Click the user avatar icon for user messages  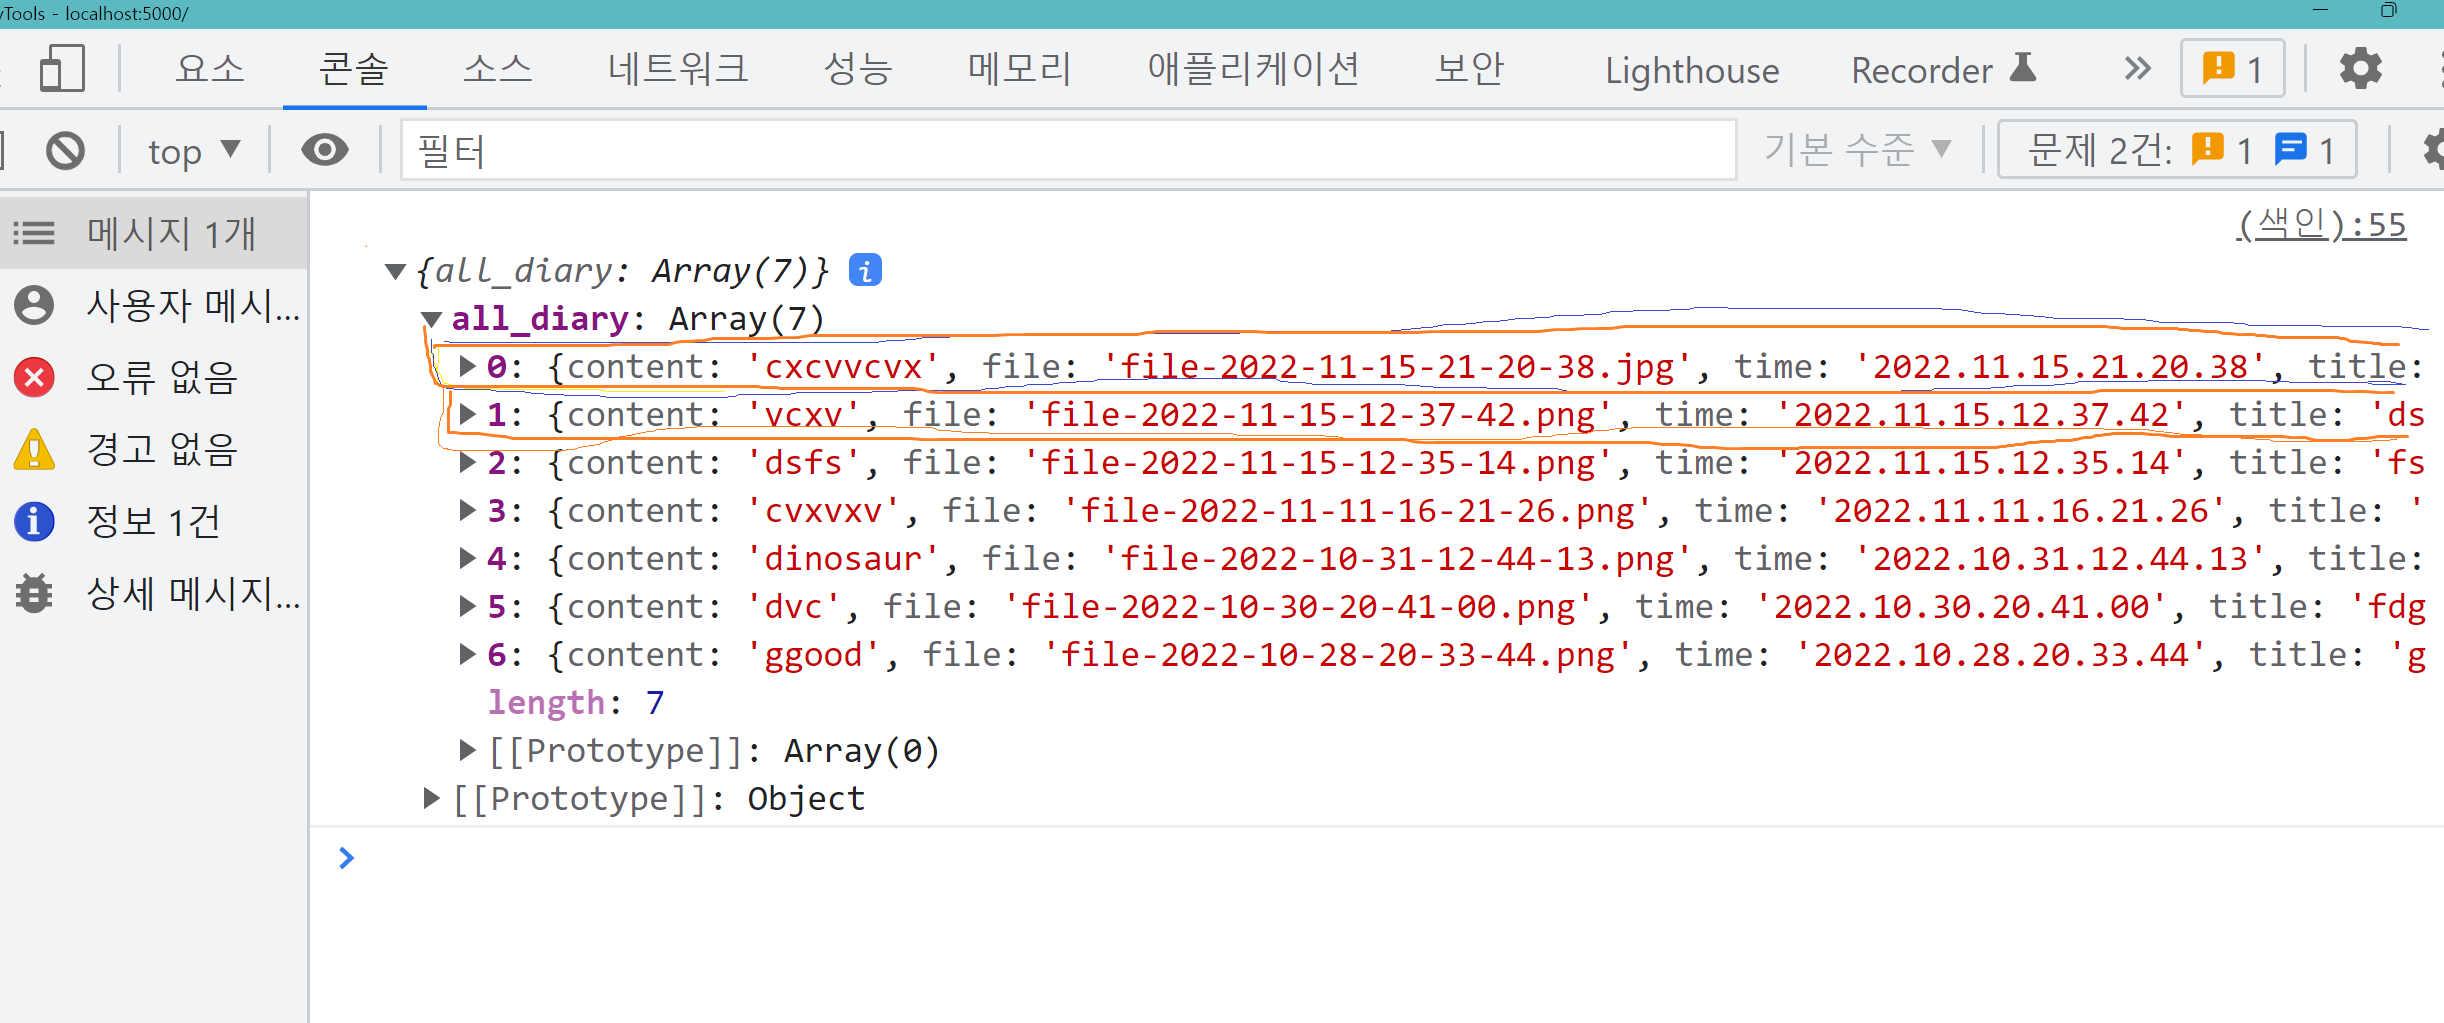34,305
